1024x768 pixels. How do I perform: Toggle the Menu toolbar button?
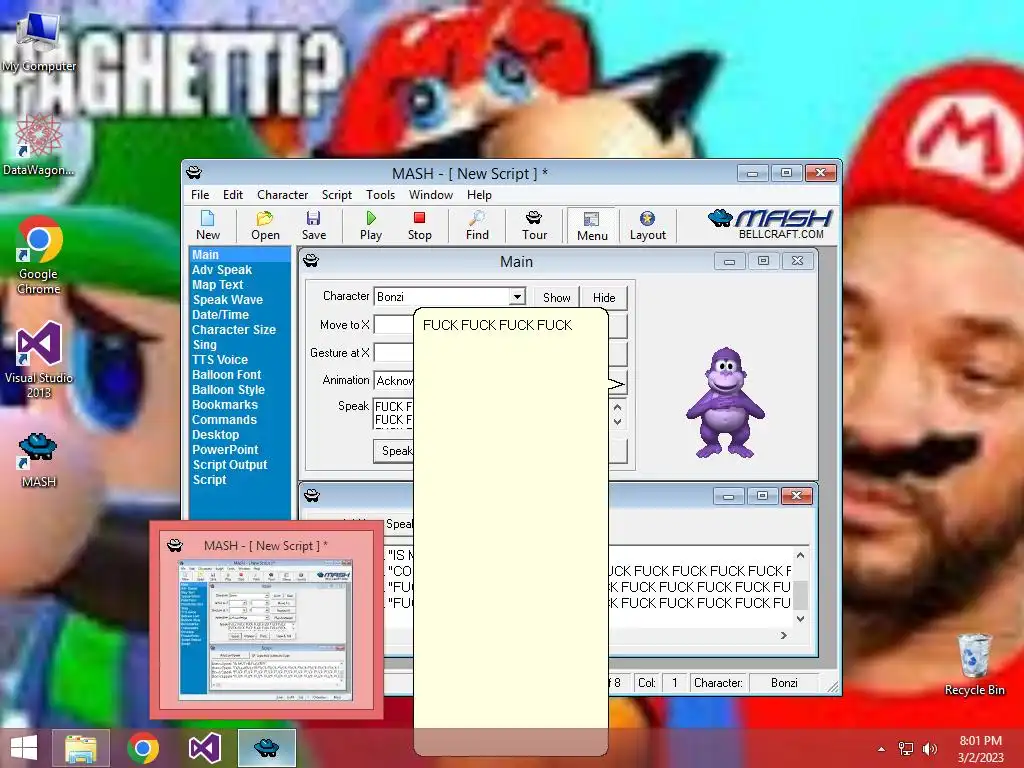tap(592, 226)
